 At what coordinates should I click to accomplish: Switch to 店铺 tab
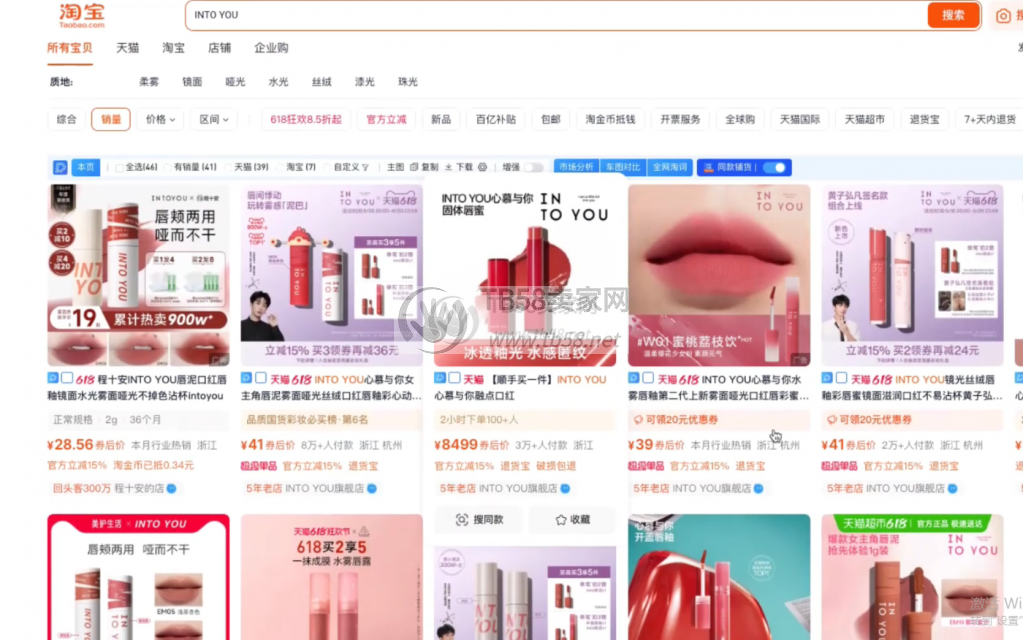point(219,48)
